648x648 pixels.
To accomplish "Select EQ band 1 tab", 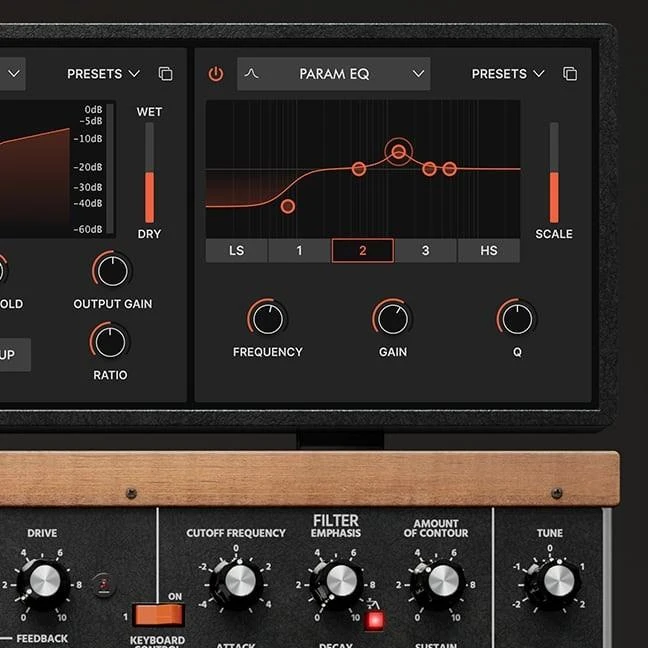I will tap(300, 250).
